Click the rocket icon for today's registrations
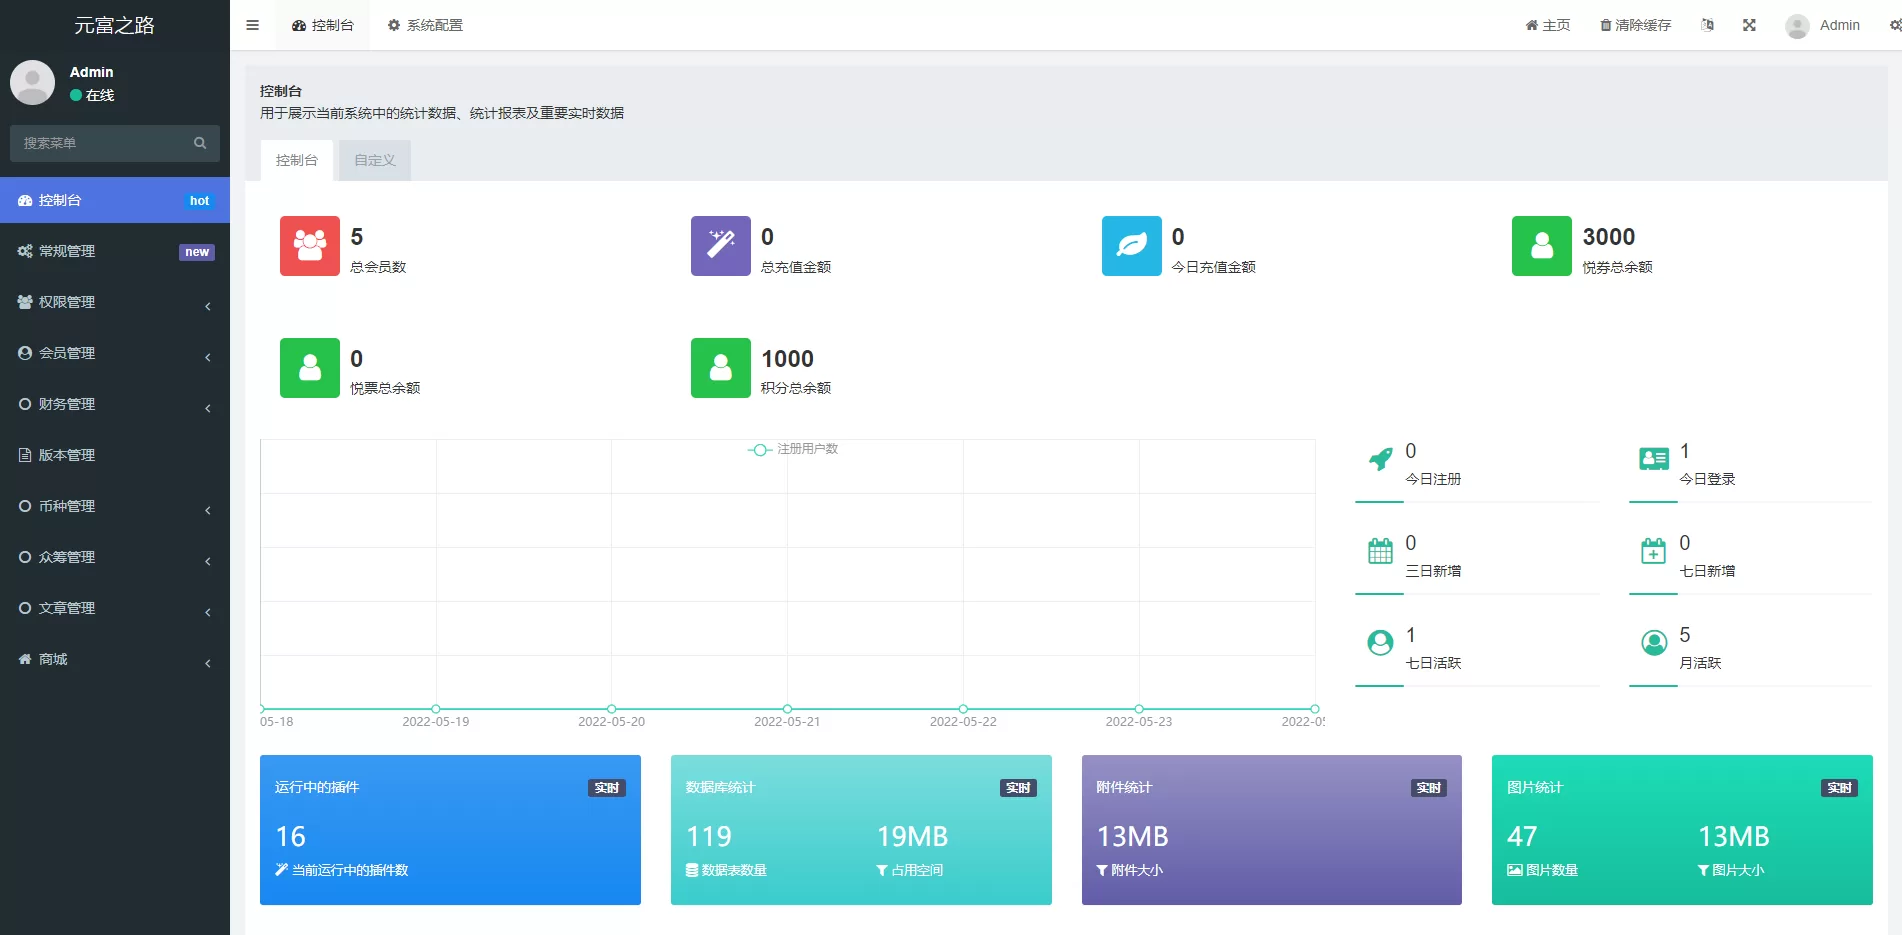The image size is (1902, 935). click(1380, 459)
